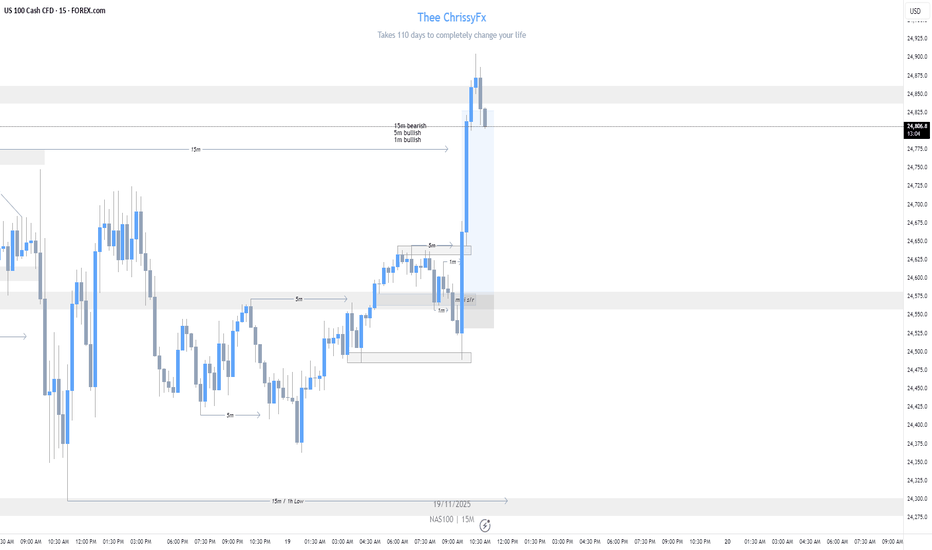The width and height of the screenshot is (932, 550).
Task: Click the countdown timer 13:04 label
Action: point(916,134)
